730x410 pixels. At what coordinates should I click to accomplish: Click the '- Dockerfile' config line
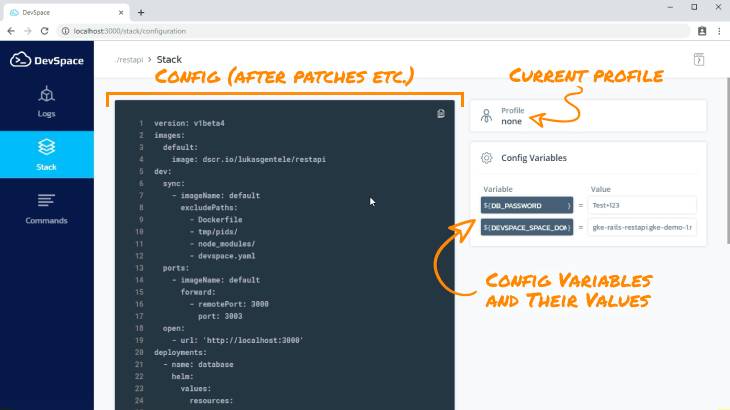[216, 220]
